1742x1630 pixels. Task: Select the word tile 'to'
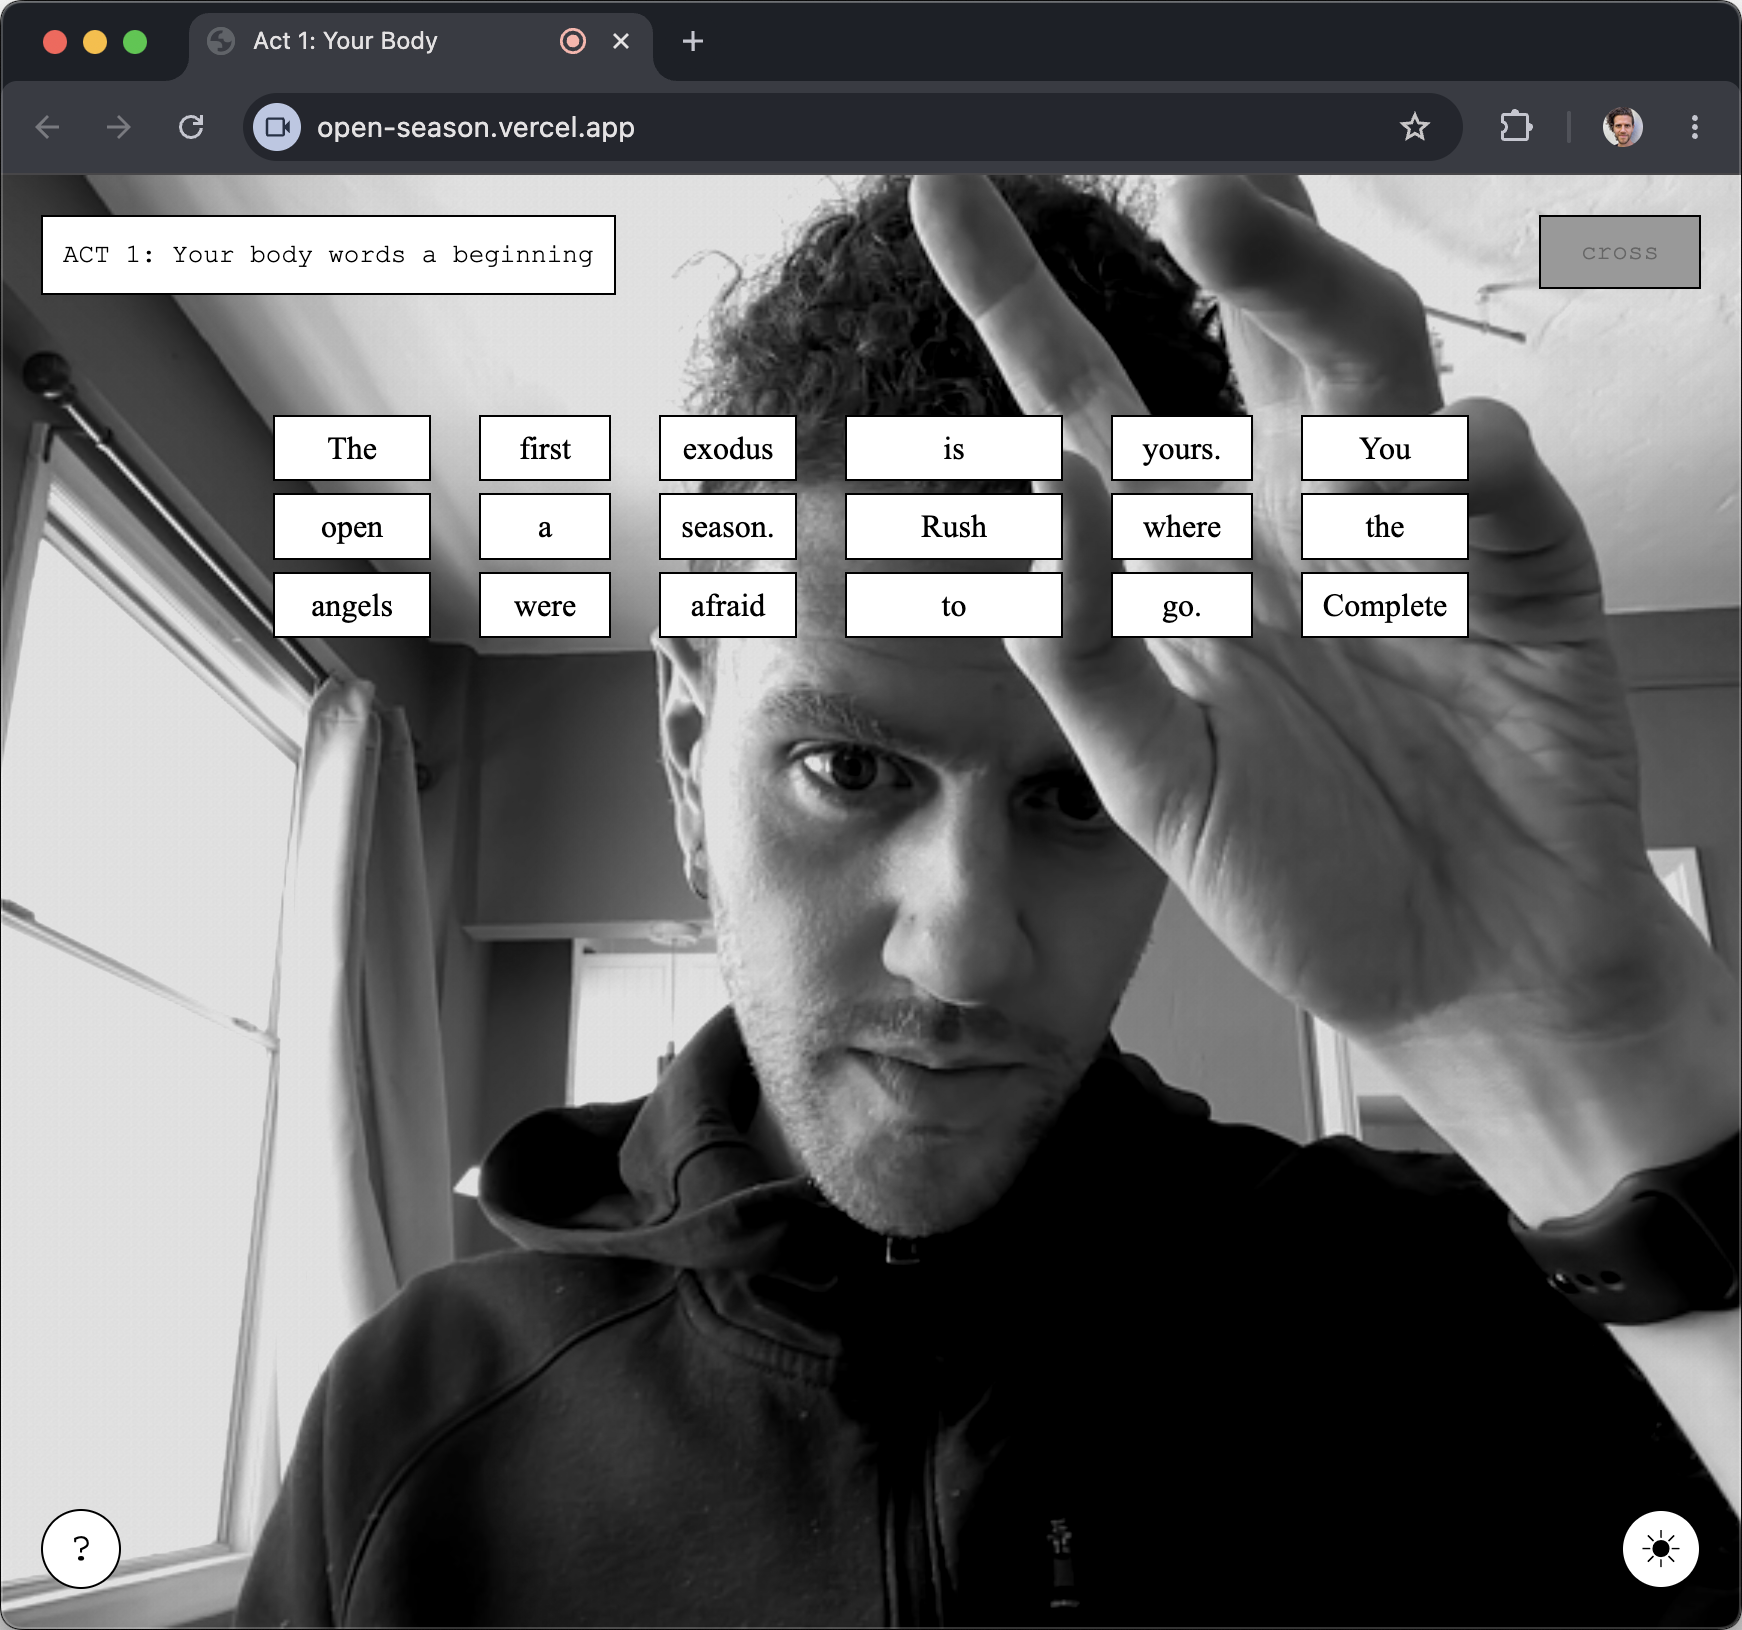(x=954, y=605)
